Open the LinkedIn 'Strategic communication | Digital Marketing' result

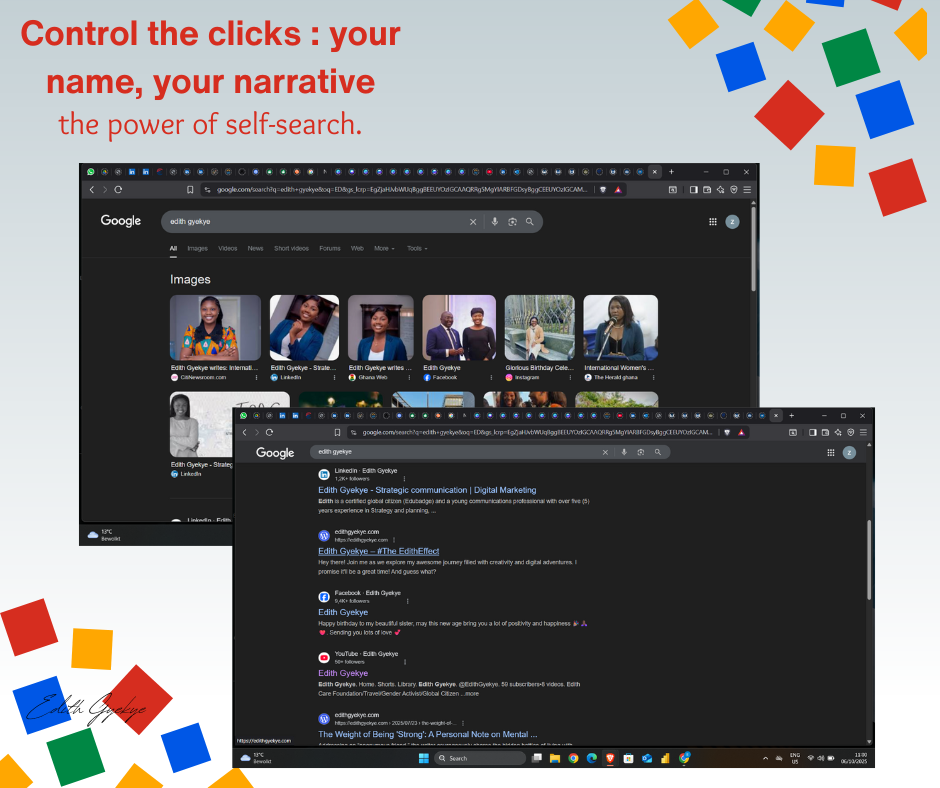[427, 490]
